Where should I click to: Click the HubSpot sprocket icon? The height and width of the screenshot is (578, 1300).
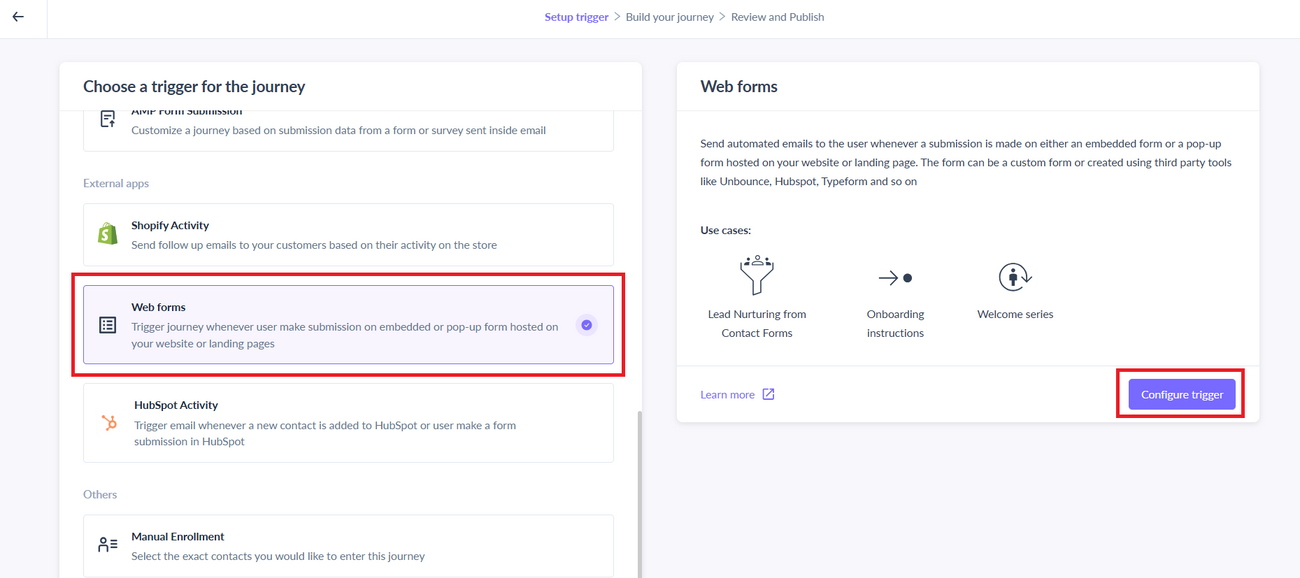[109, 423]
